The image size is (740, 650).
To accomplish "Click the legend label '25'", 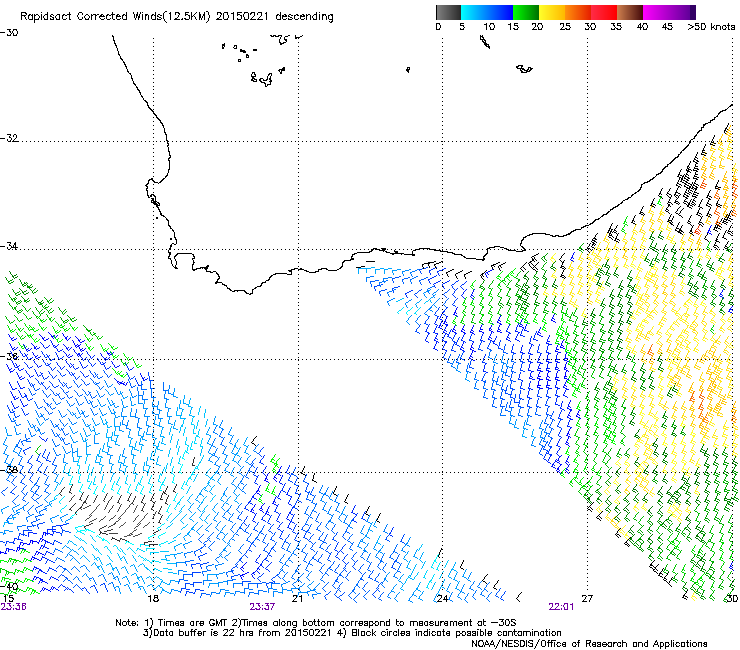I will 565,27.
